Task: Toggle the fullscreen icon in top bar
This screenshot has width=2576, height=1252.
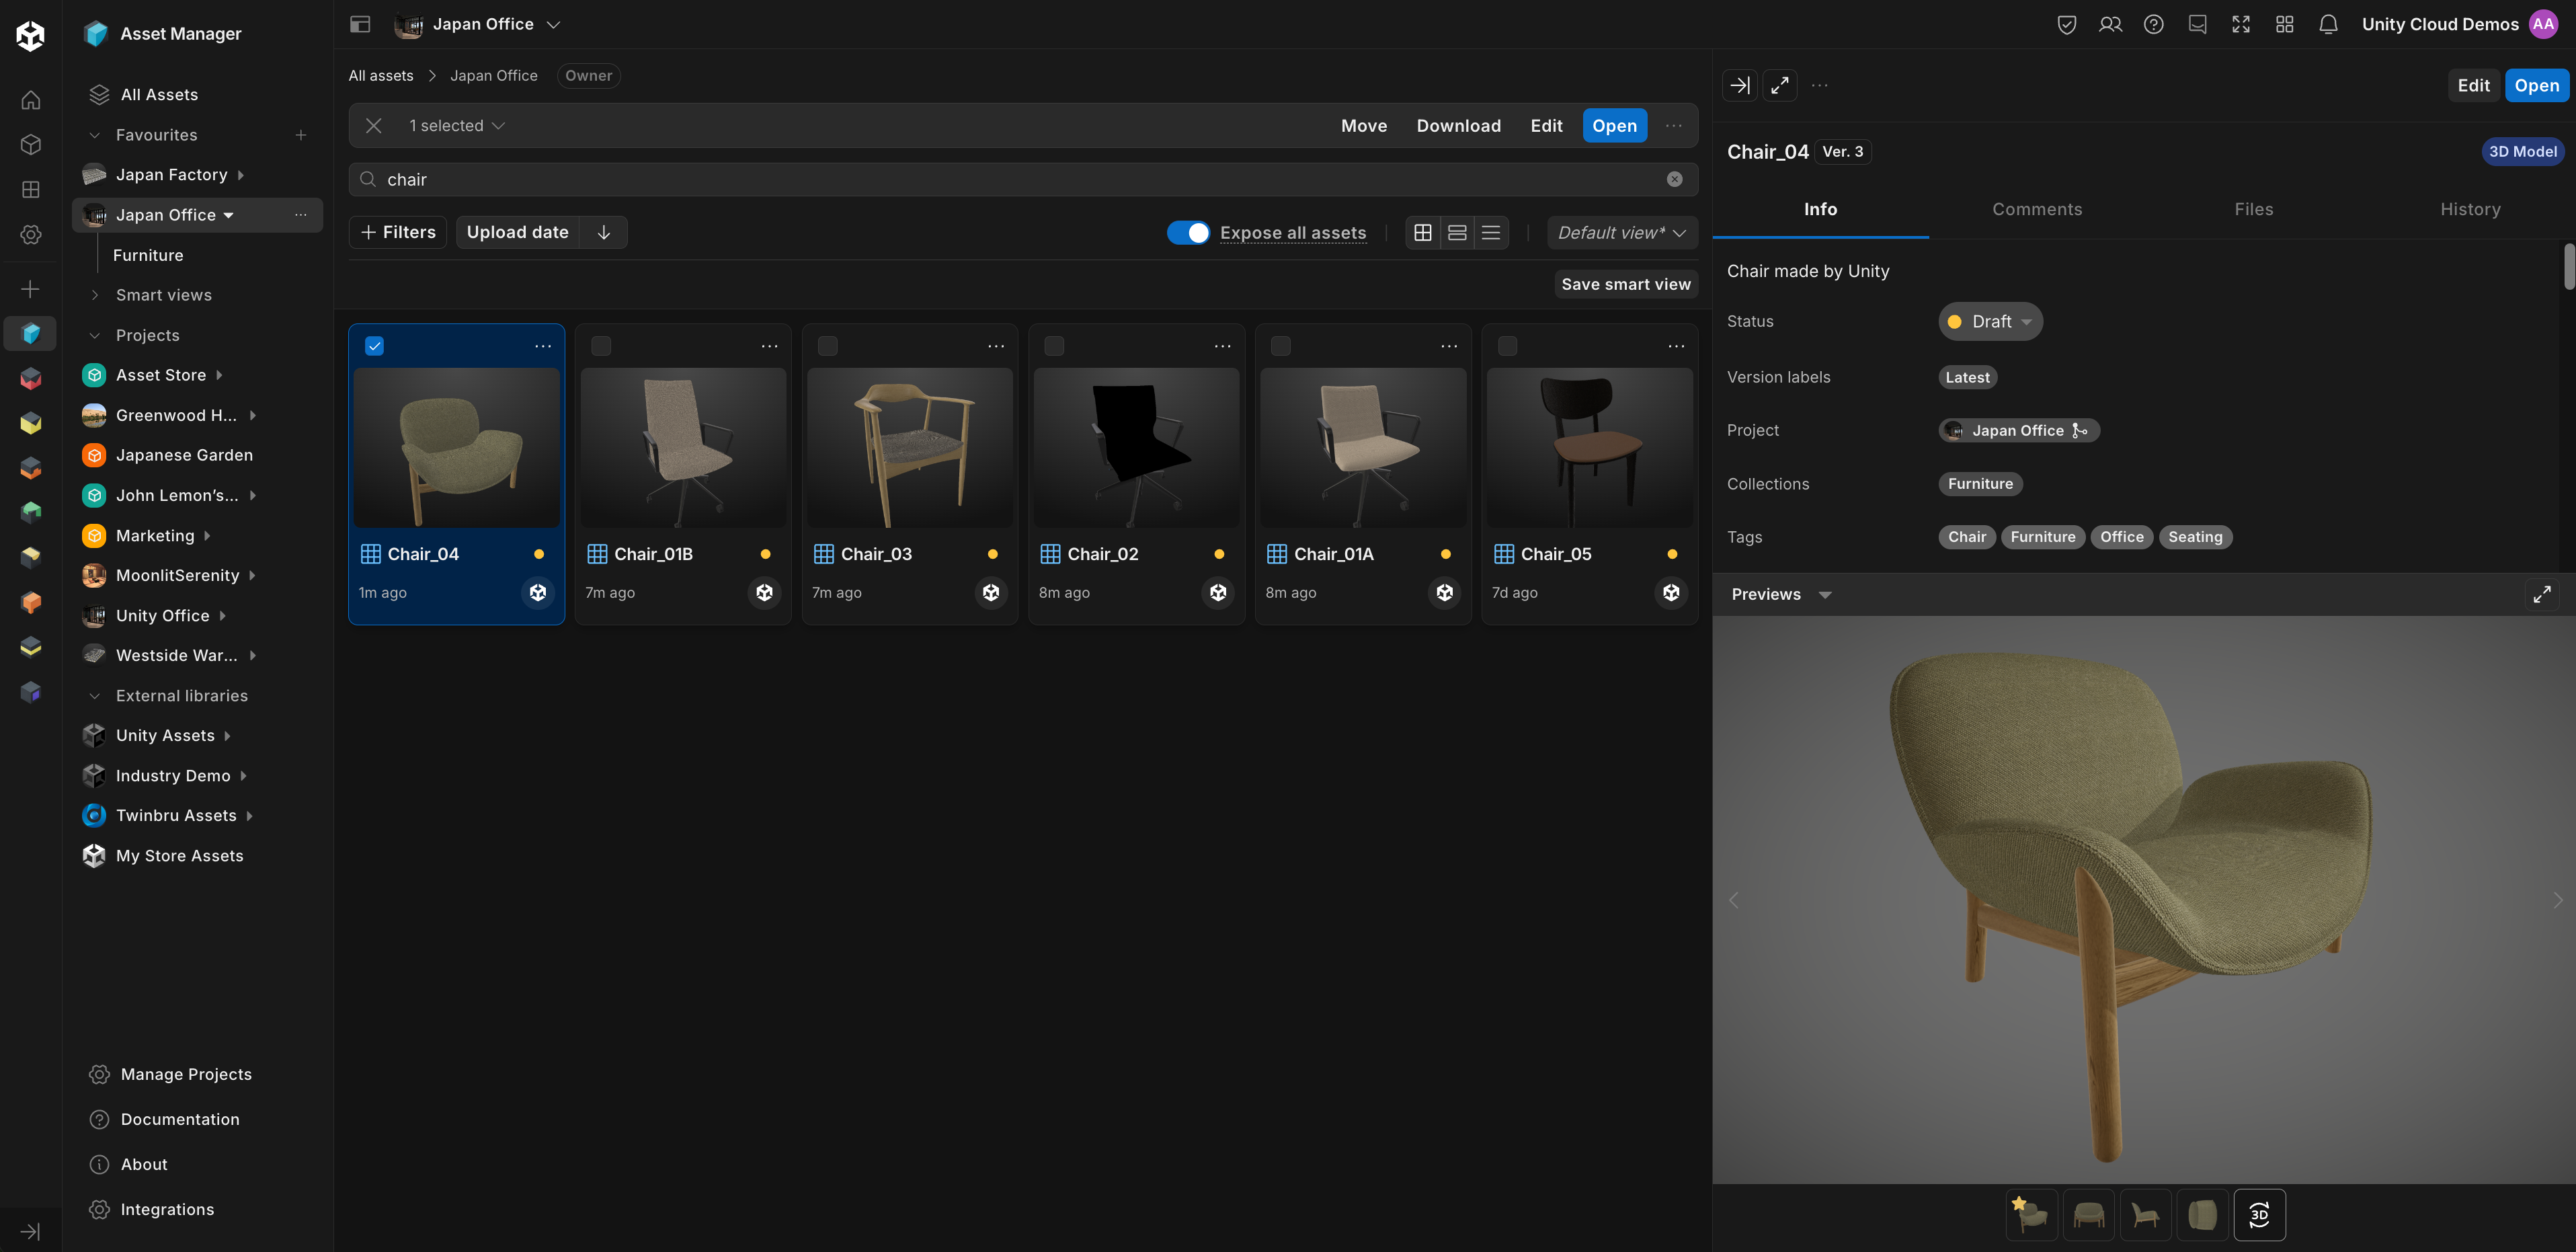Action: tap(2241, 24)
